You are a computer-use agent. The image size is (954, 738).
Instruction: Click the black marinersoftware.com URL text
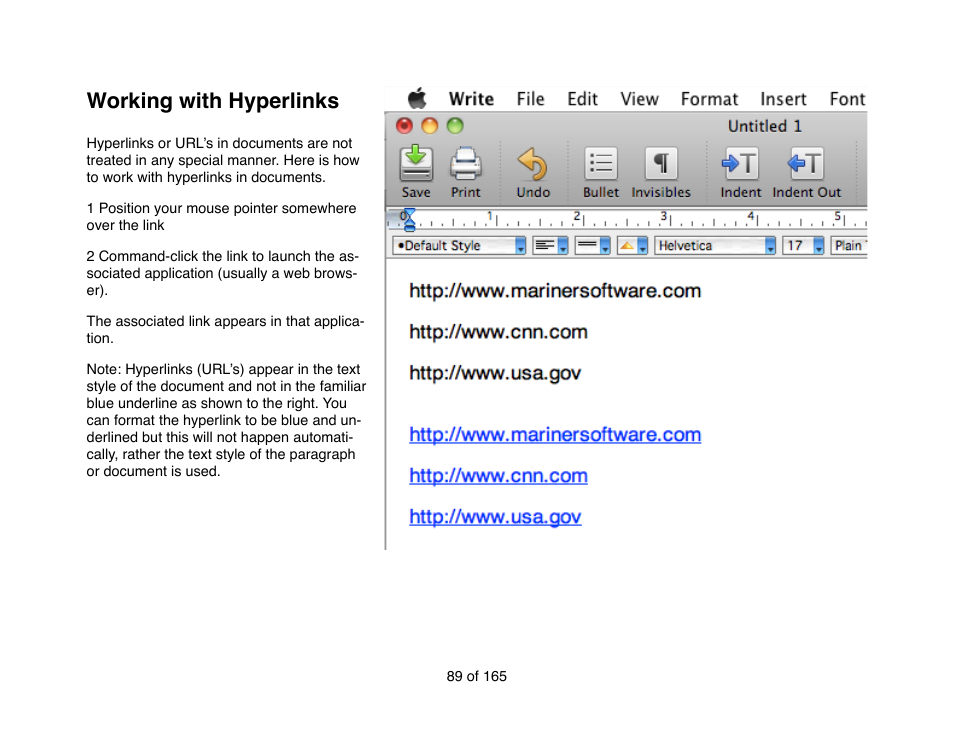(x=555, y=291)
